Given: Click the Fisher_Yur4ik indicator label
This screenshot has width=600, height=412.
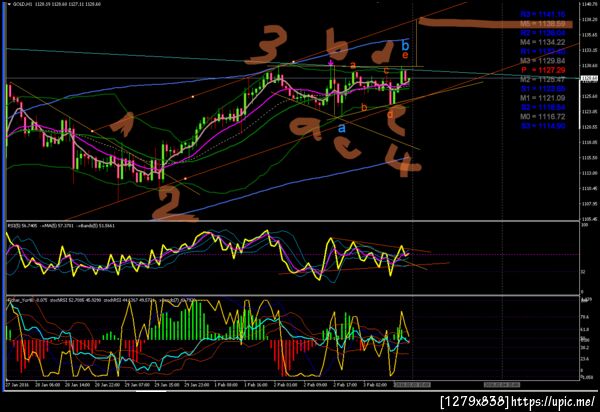Looking at the screenshot, I should coord(22,301).
